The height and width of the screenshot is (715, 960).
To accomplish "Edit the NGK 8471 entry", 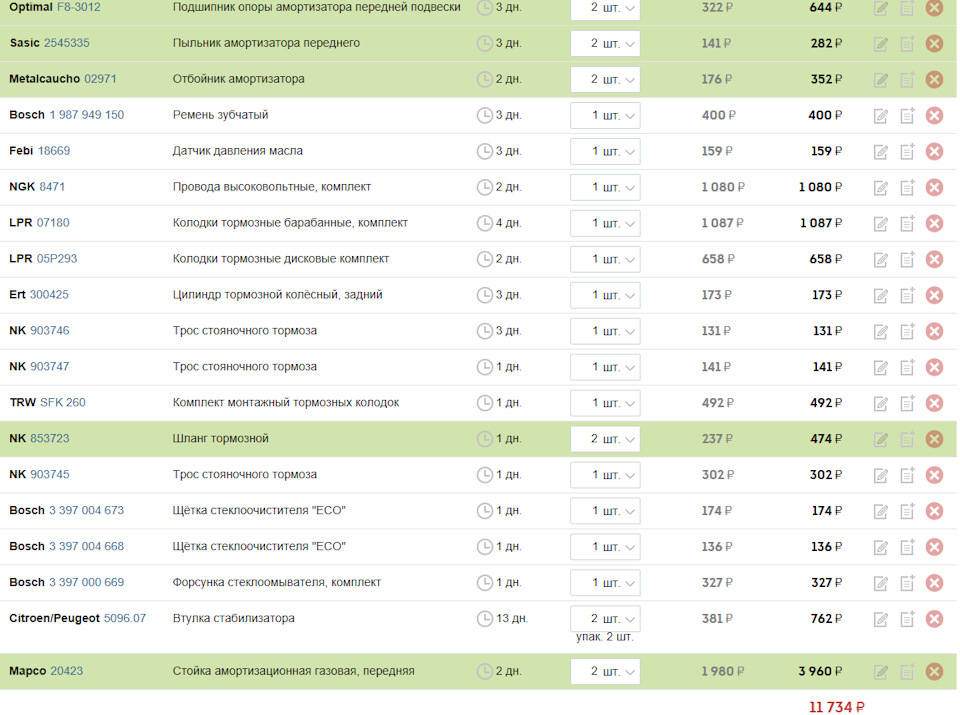I will point(880,188).
